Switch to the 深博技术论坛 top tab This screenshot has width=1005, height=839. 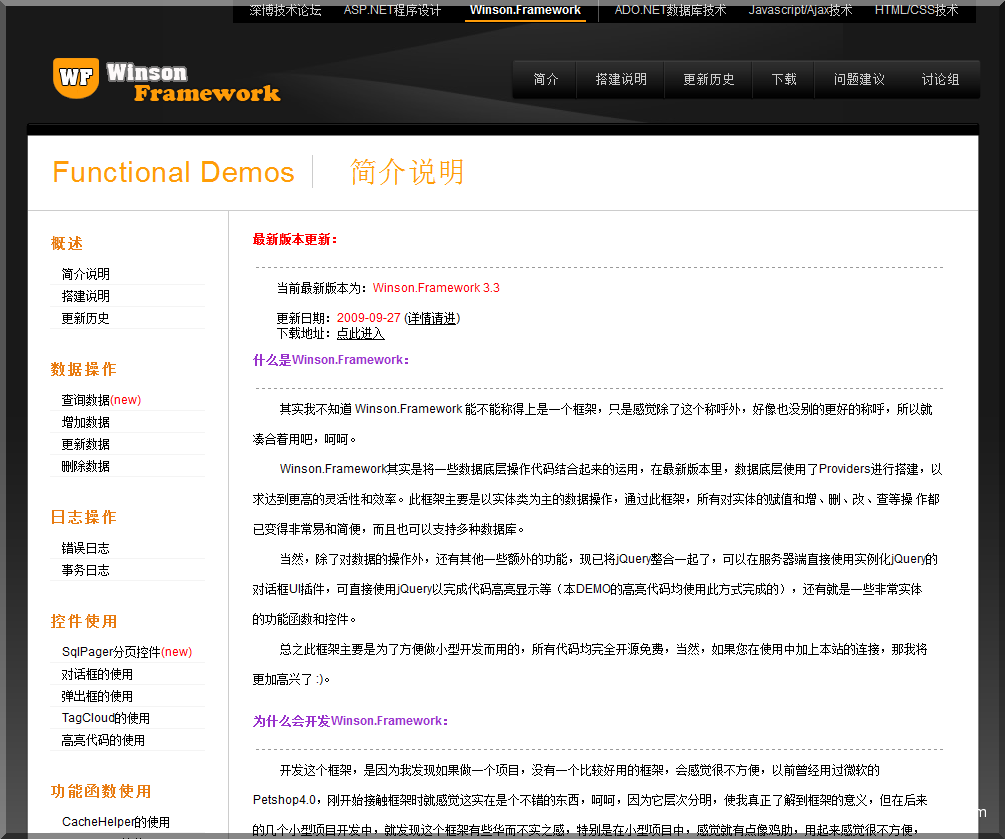coord(285,10)
